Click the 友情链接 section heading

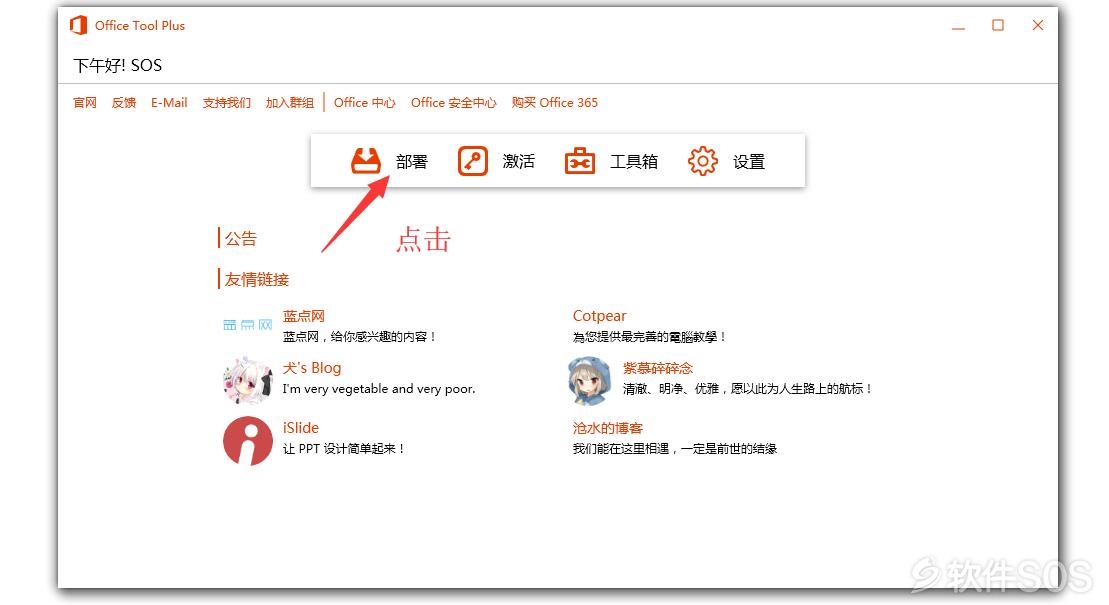[257, 280]
